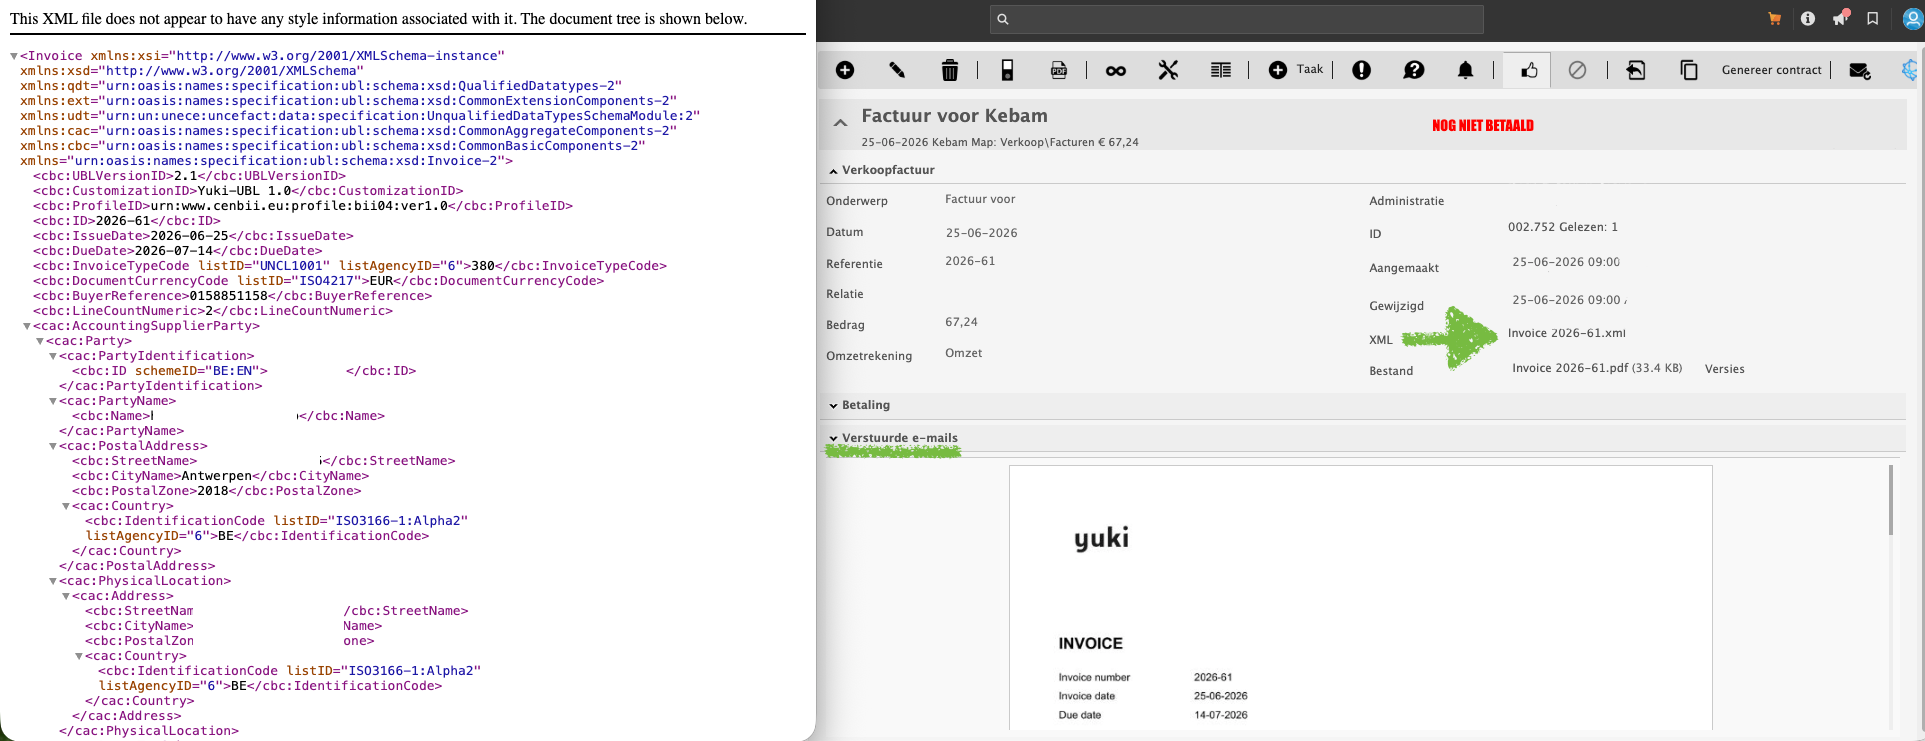The width and height of the screenshot is (1925, 741).
Task: Click the greyed-out block circle icon
Action: click(x=1577, y=70)
